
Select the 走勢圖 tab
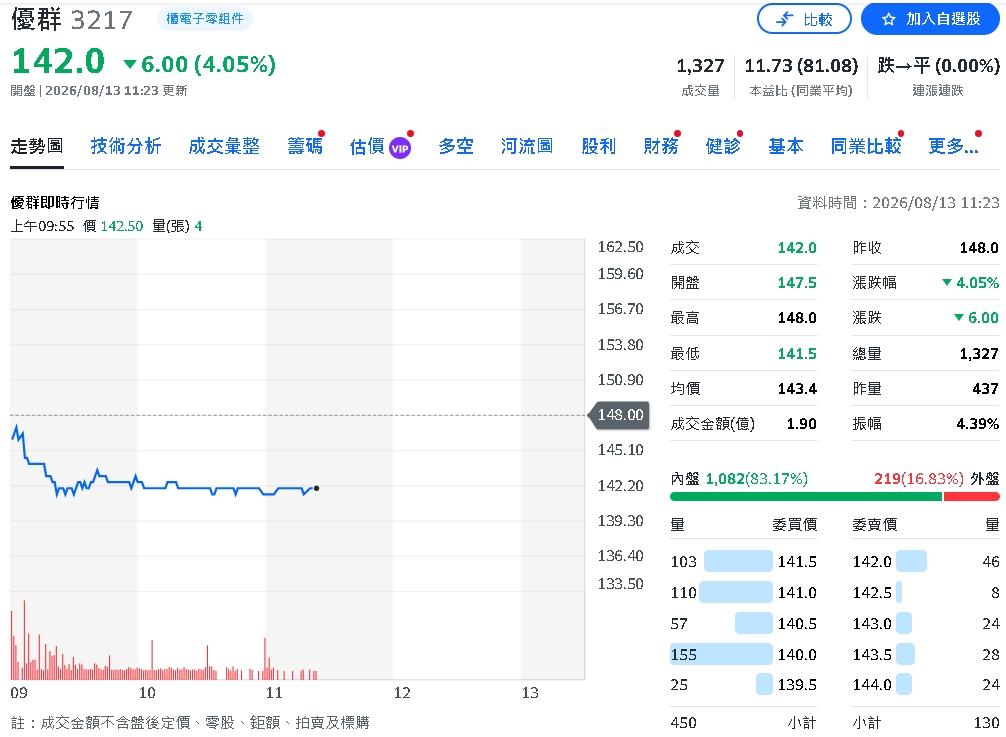(x=37, y=146)
